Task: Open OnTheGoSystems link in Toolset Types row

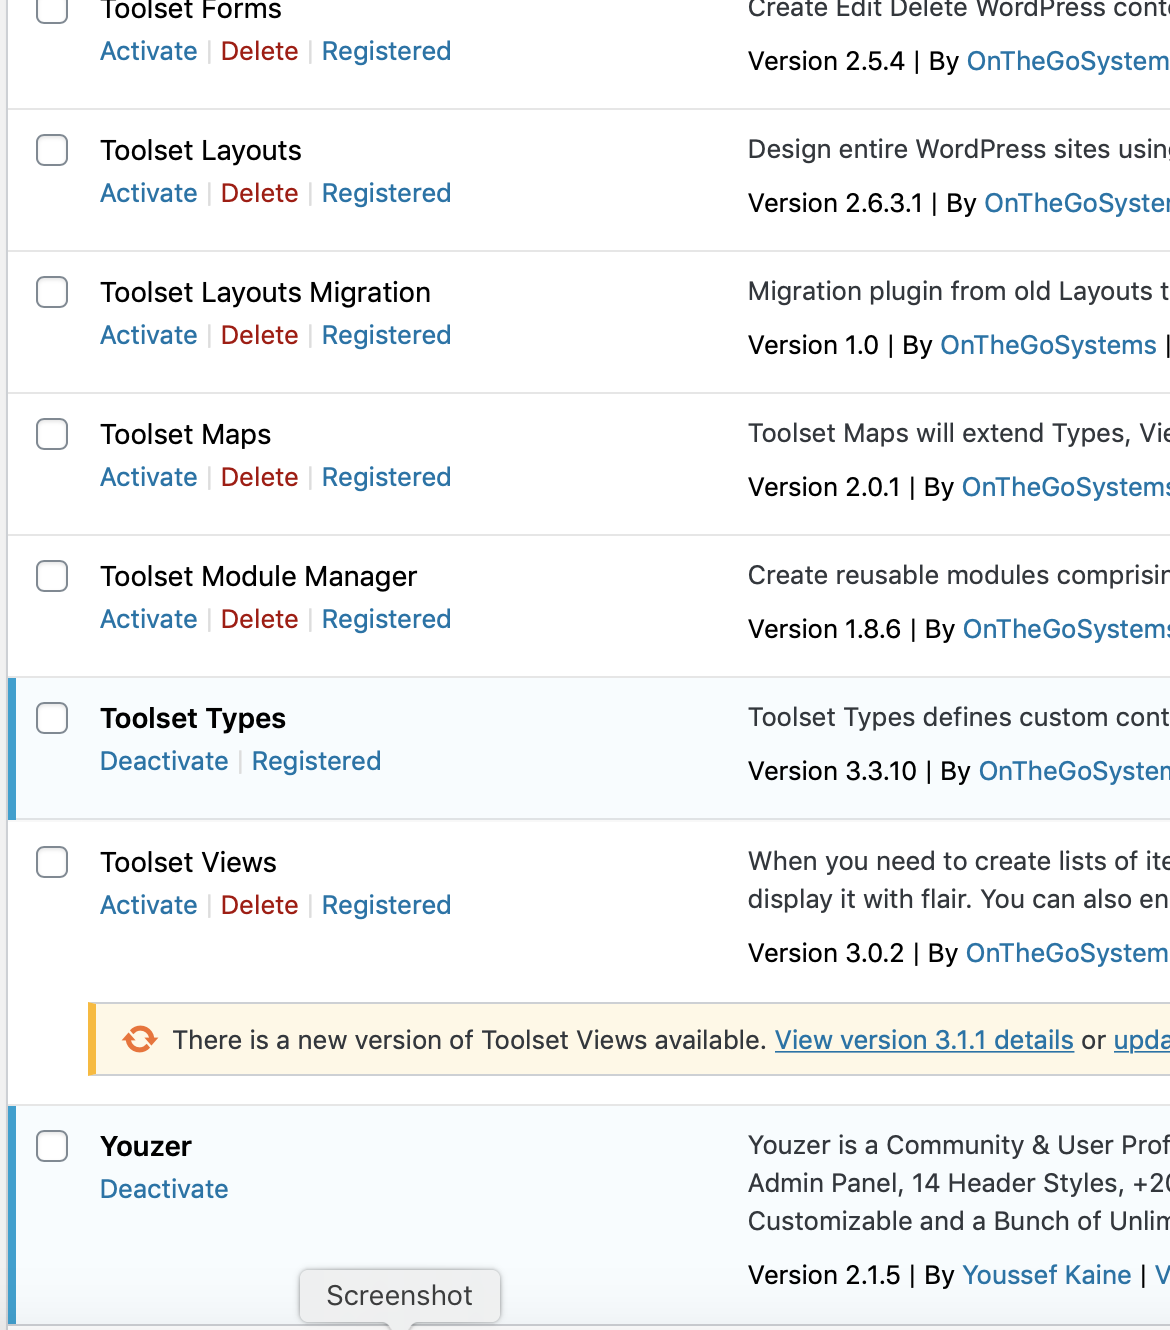Action: [1074, 771]
